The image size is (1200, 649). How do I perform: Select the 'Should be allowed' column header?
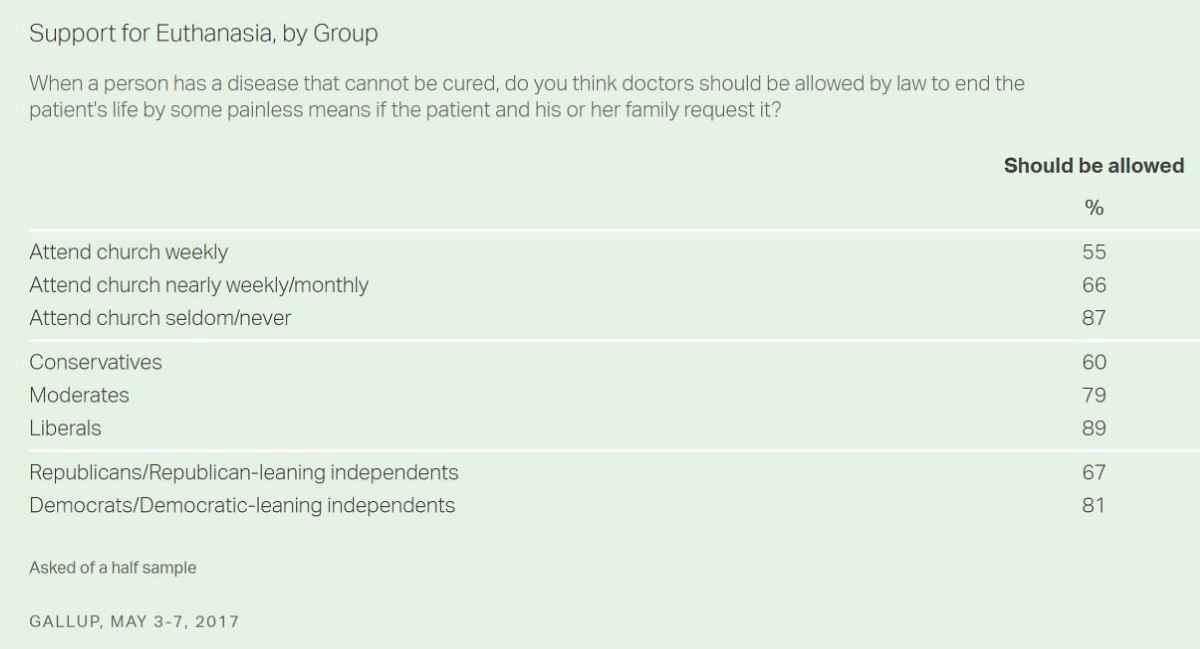1094,166
